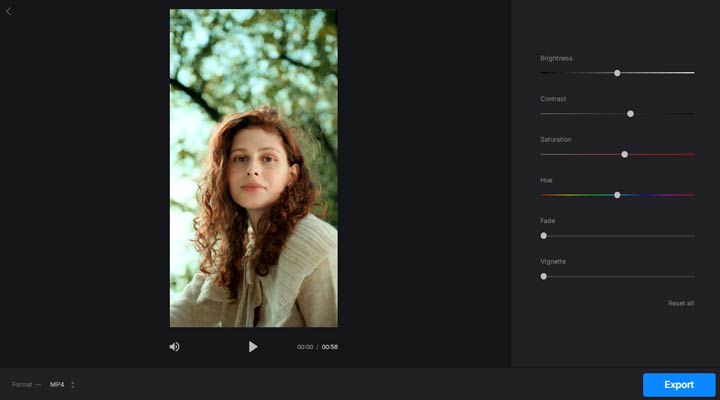Click the Fade slider handle
Viewport: 720px width, 400px height.
click(x=544, y=236)
